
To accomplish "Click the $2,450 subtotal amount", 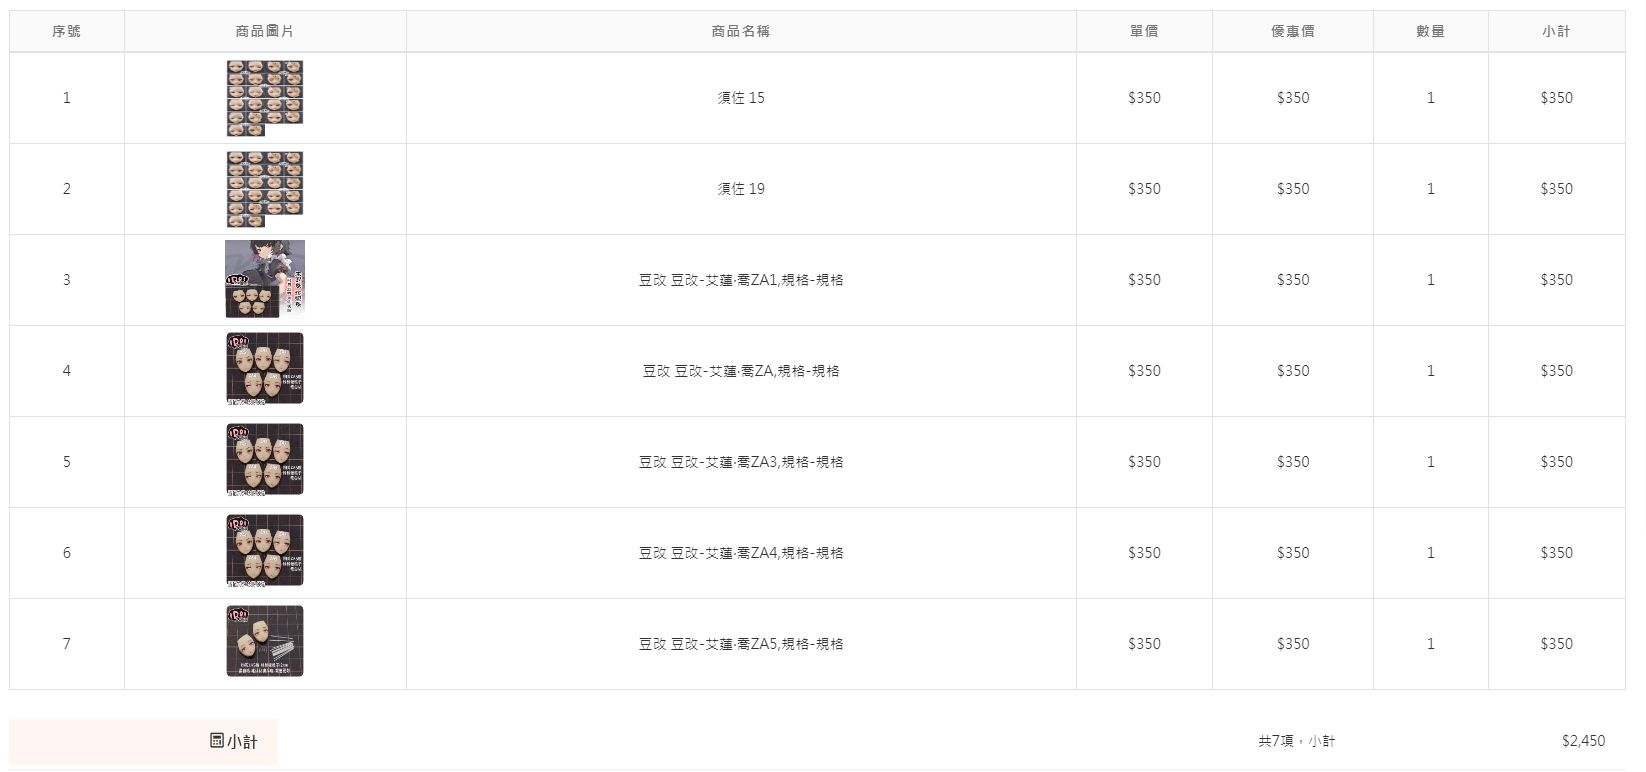I will tap(1583, 741).
